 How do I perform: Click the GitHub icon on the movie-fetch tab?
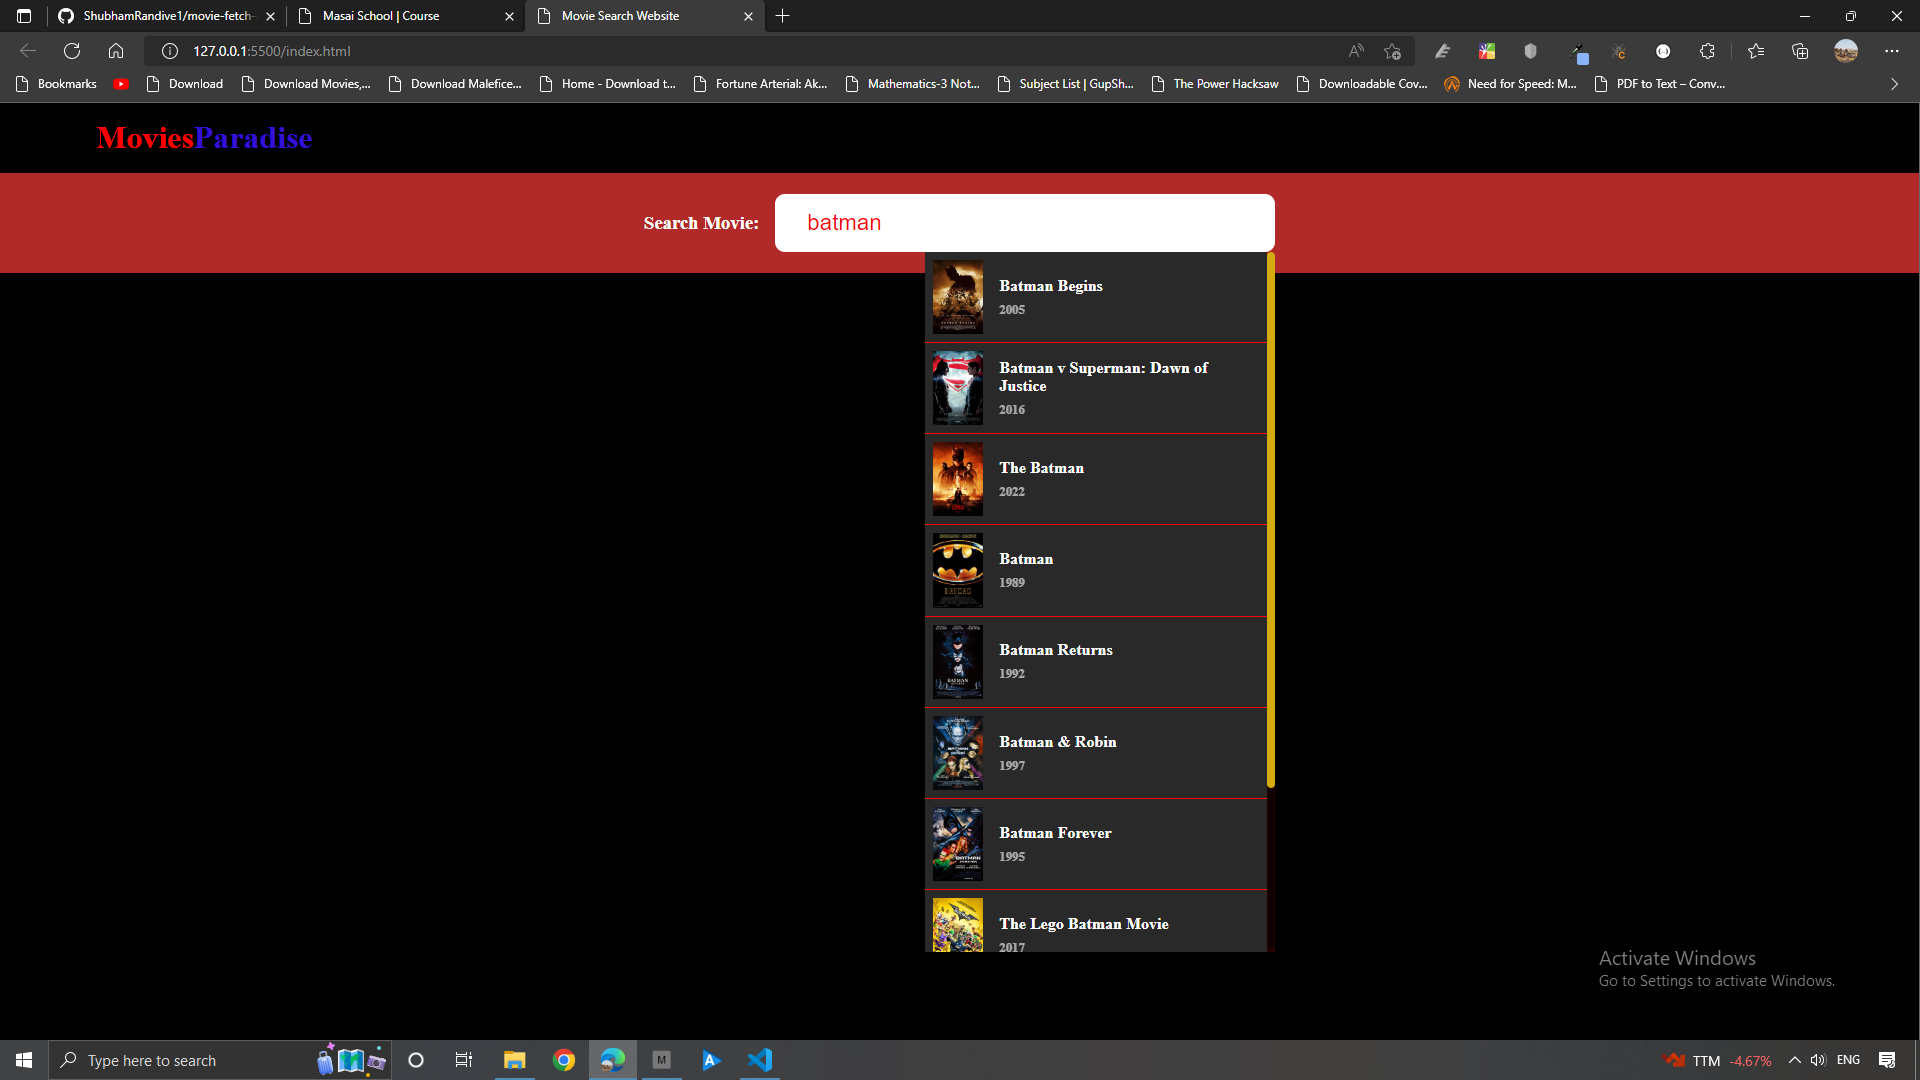coord(65,16)
